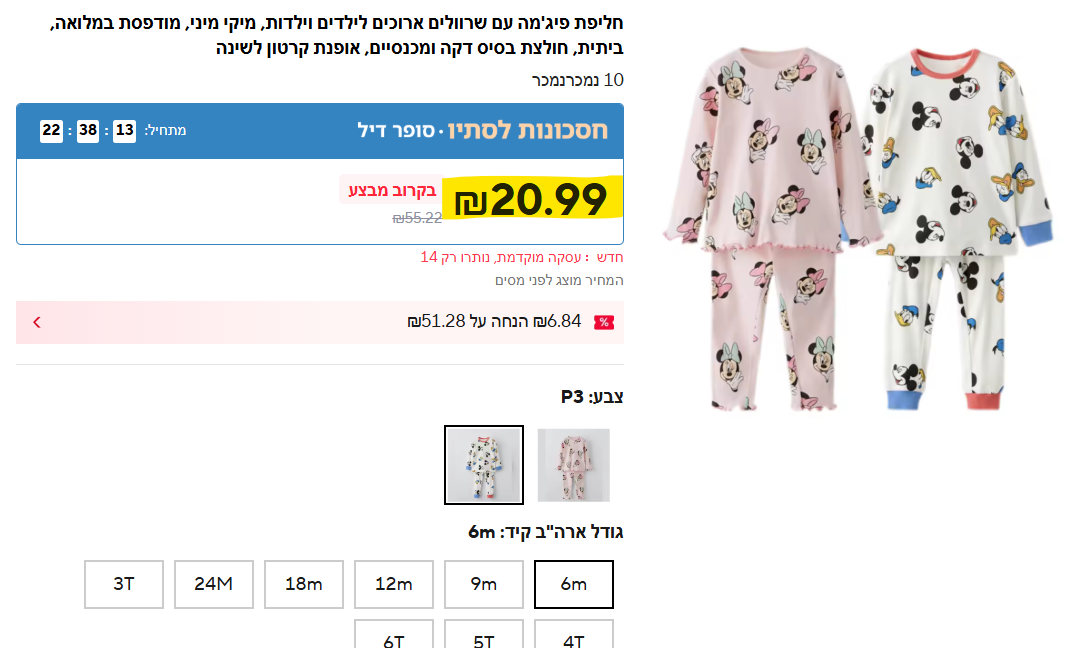
Task: Click the ₪6.84 discount offer text
Action: click(x=494, y=322)
